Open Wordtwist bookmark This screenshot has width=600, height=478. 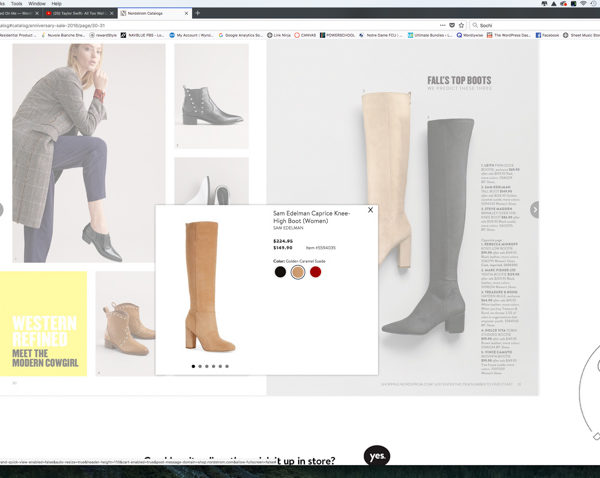(470, 35)
